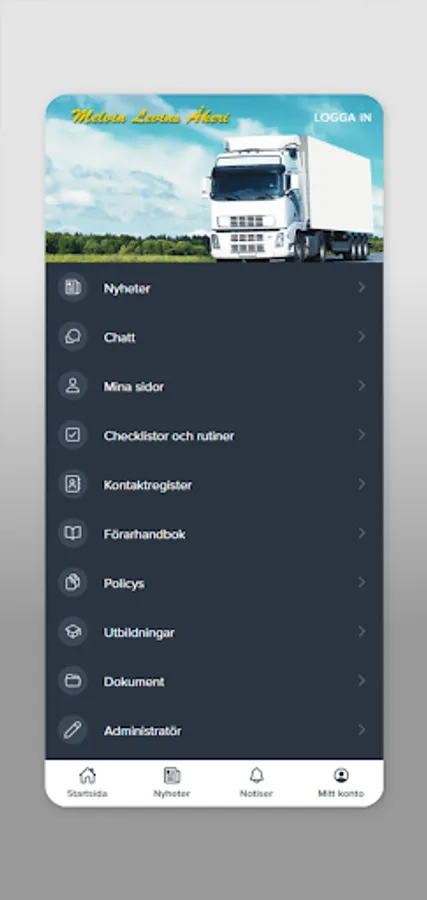Tap the Förarhandbok open book icon
This screenshot has height=900, width=427.
click(73, 533)
